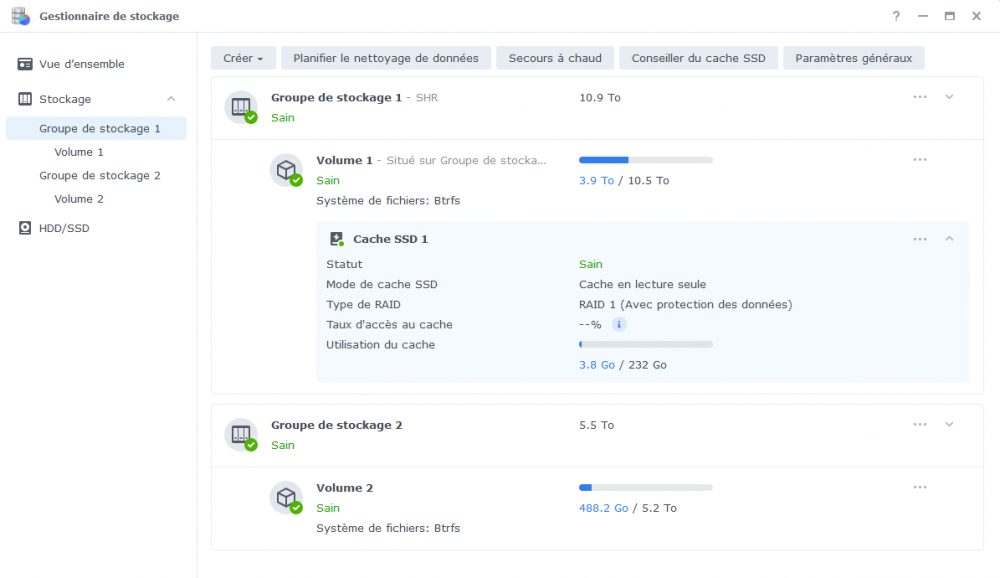This screenshot has height=578, width=1000.
Task: Select Groupe de stockage 2 in sidebar
Action: pyautogui.click(x=99, y=175)
